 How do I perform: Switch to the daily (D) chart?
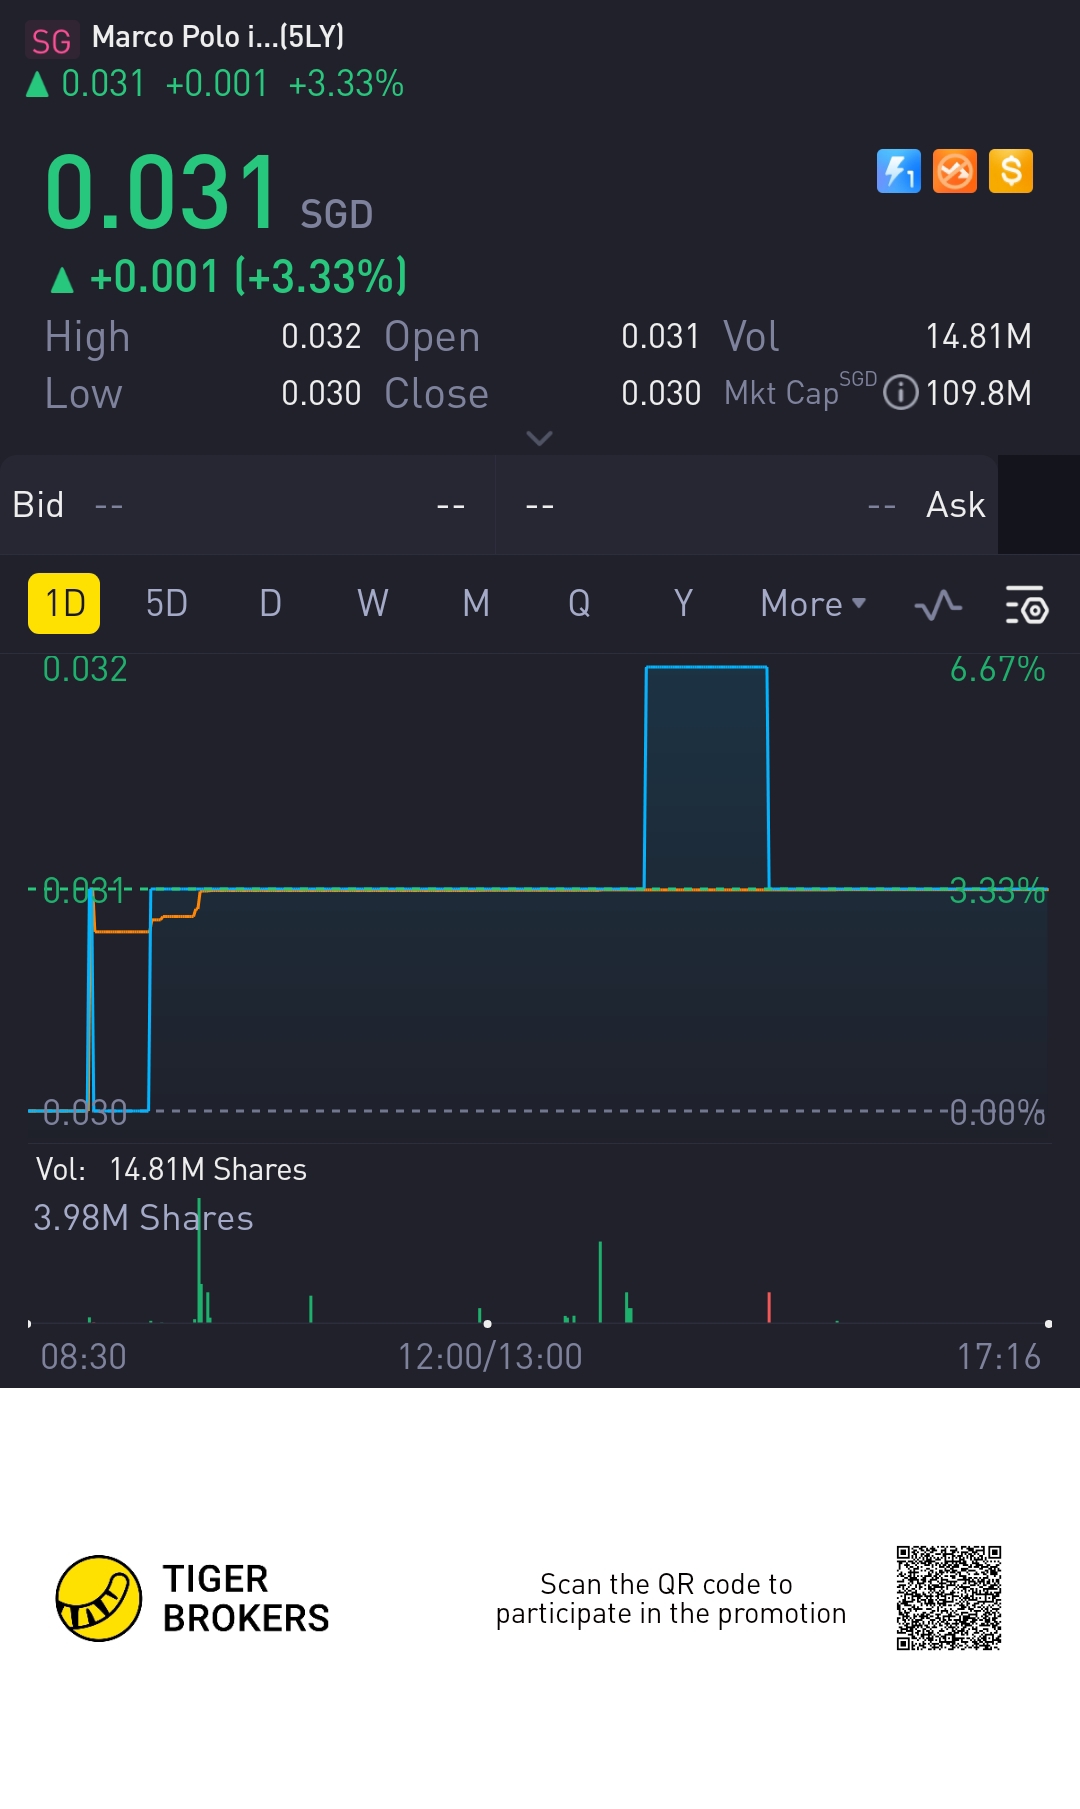(x=270, y=604)
